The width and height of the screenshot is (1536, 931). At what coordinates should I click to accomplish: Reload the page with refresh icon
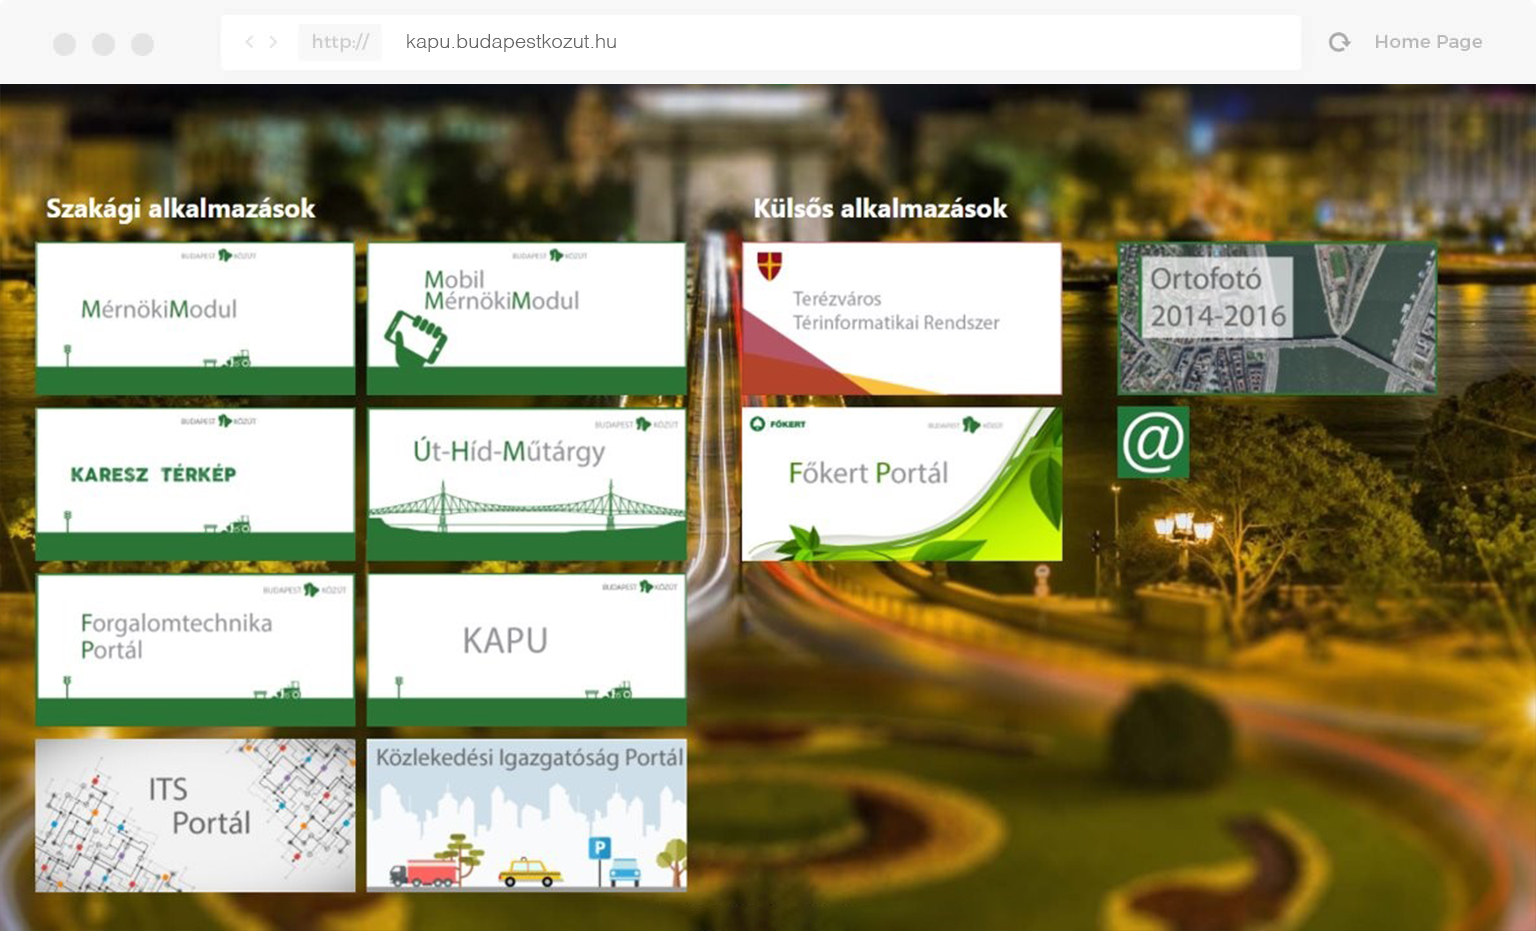(1339, 42)
